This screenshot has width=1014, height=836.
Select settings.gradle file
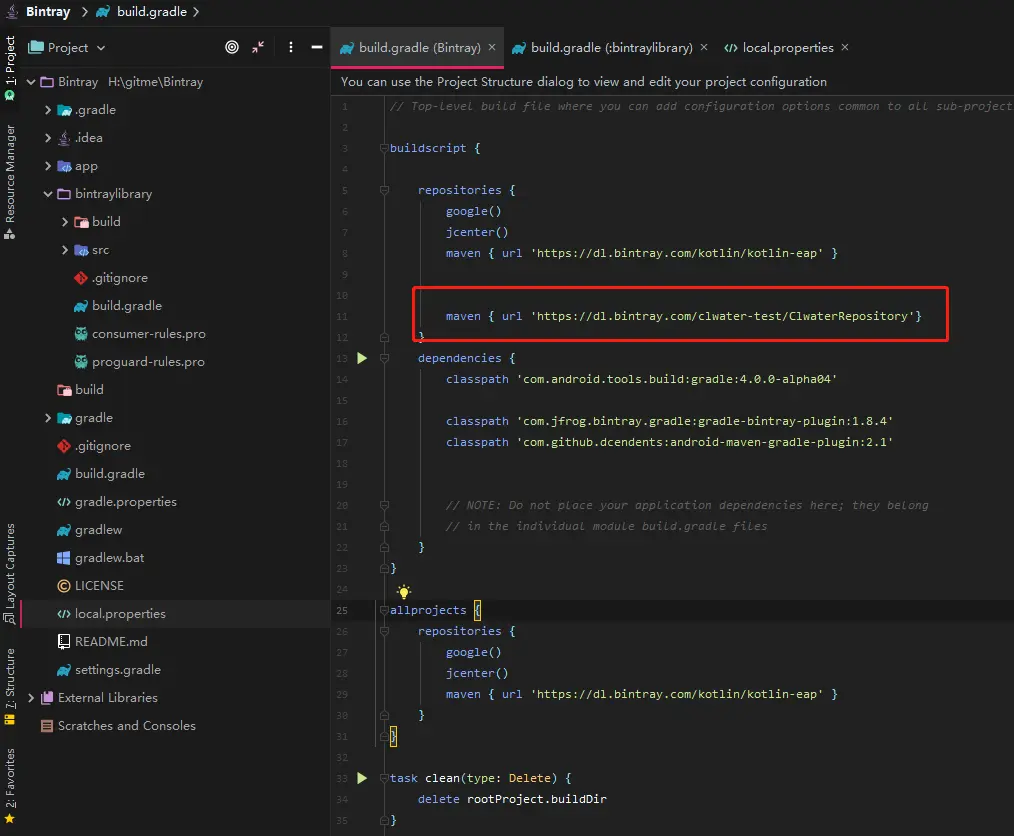(x=109, y=670)
